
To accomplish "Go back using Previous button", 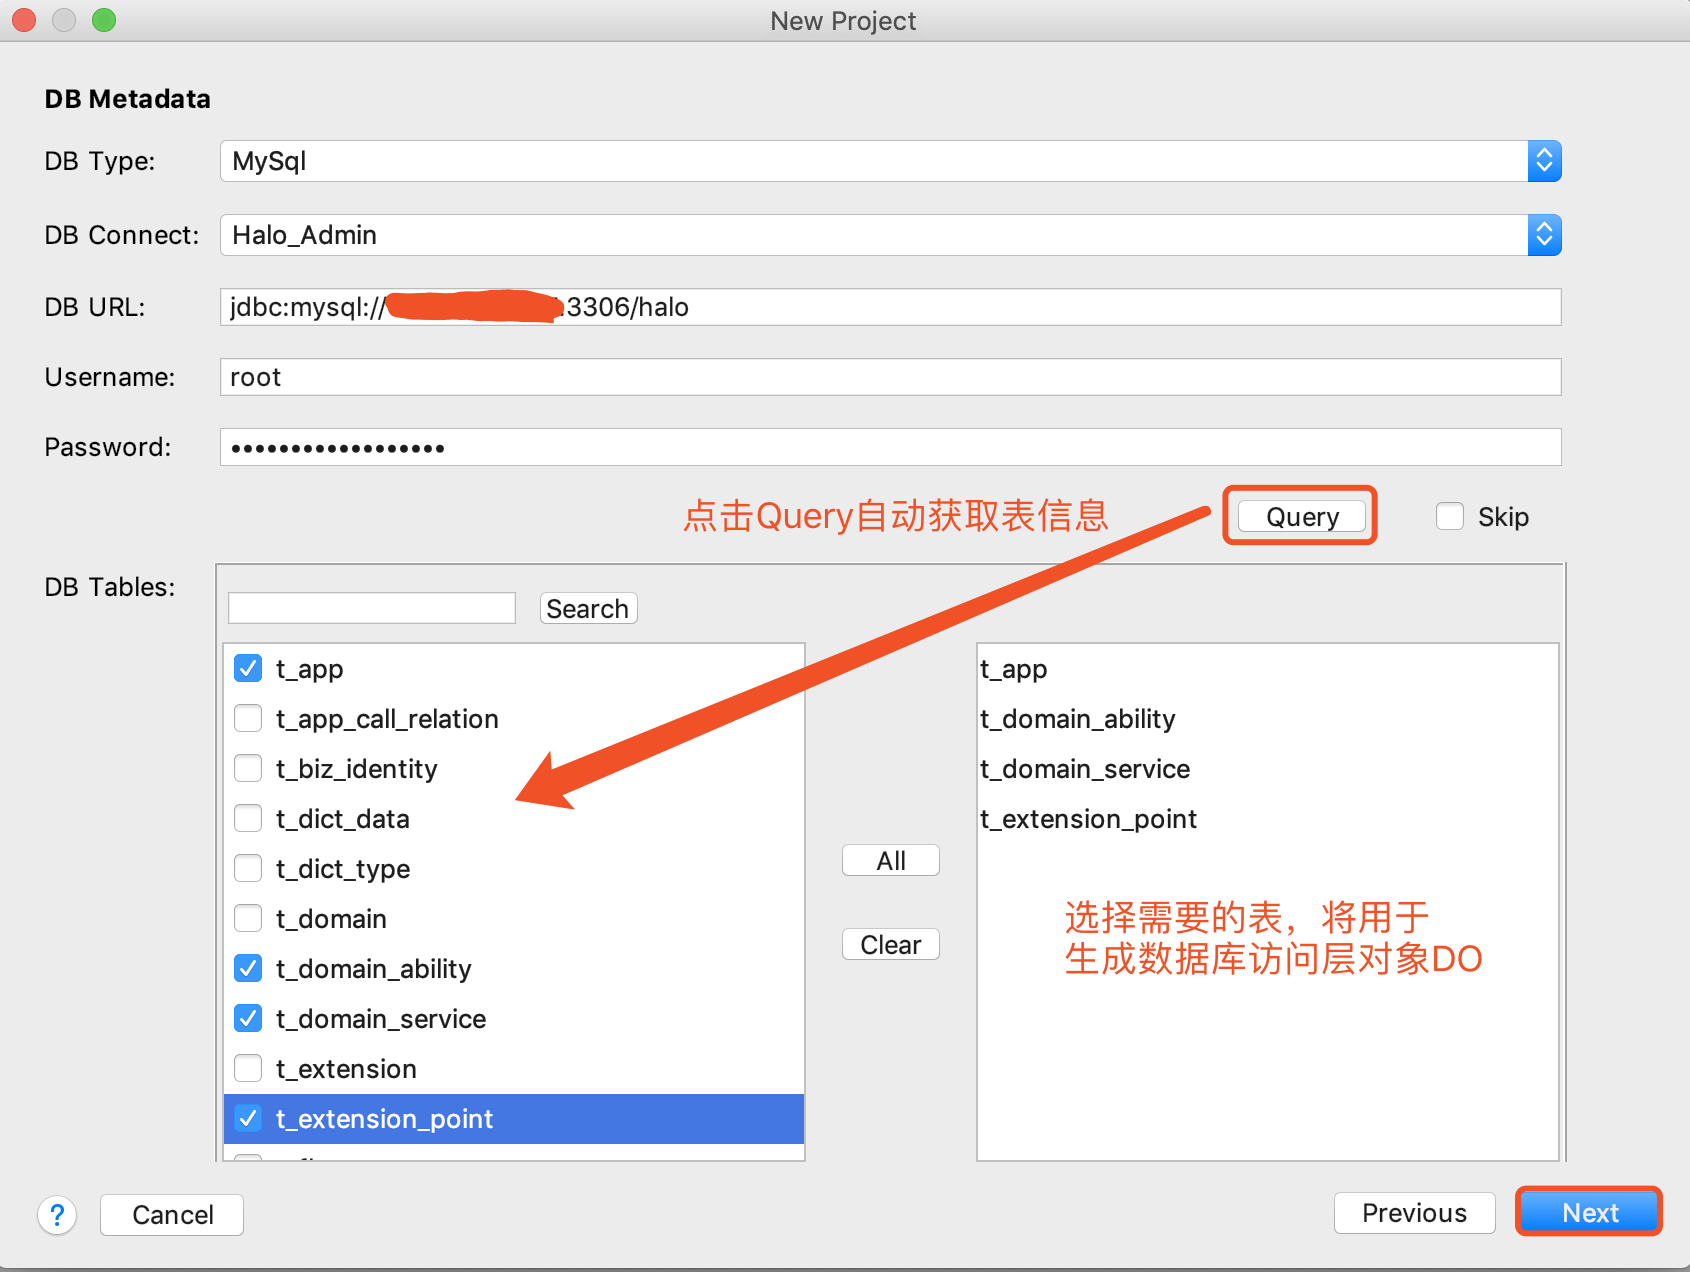I will click(x=1413, y=1212).
